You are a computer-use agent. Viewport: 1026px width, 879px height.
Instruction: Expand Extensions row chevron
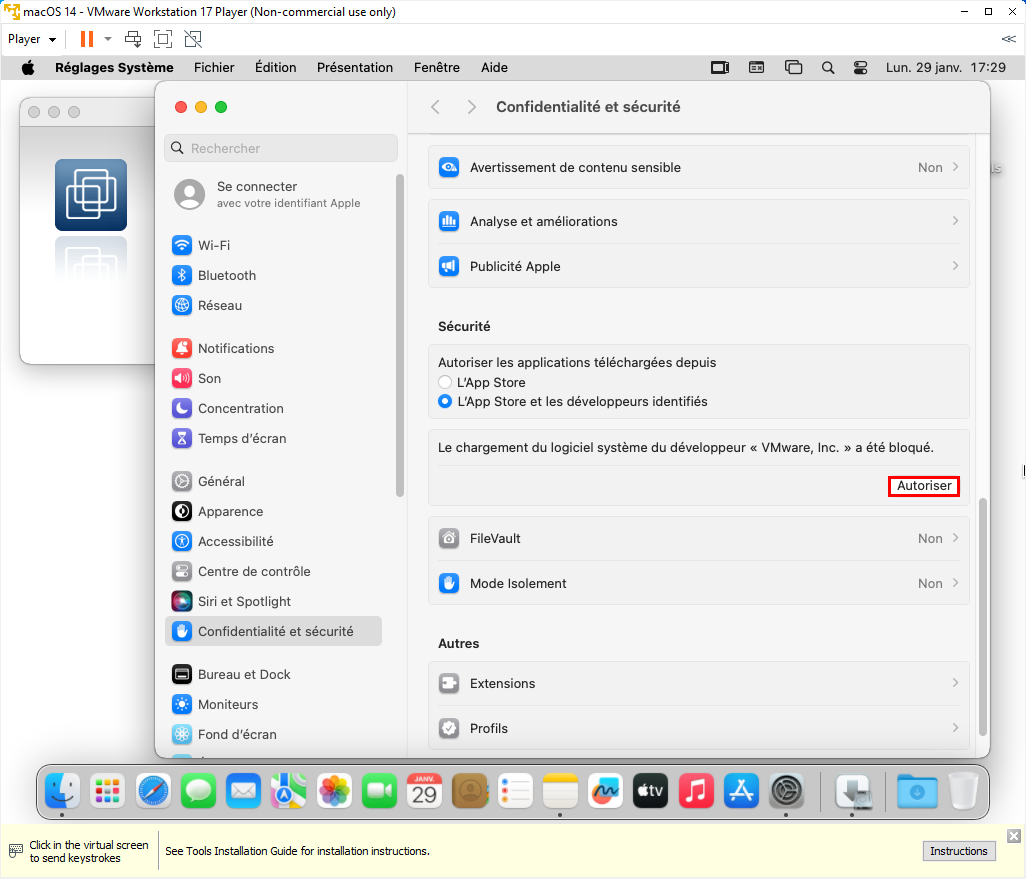pos(955,683)
